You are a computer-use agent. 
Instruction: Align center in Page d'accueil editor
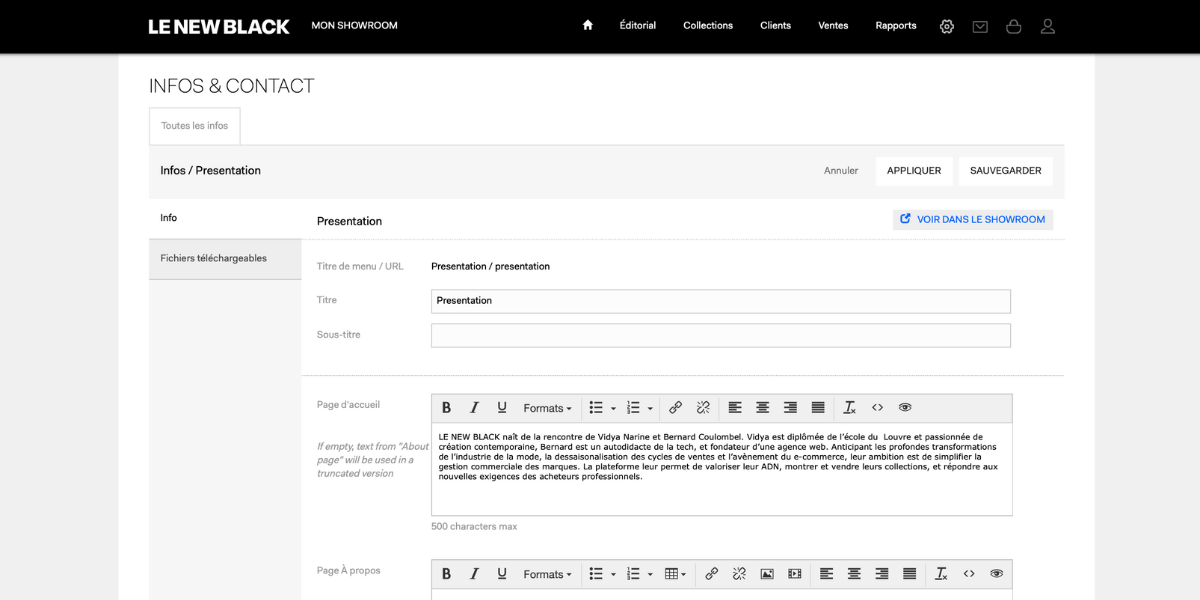pos(762,408)
